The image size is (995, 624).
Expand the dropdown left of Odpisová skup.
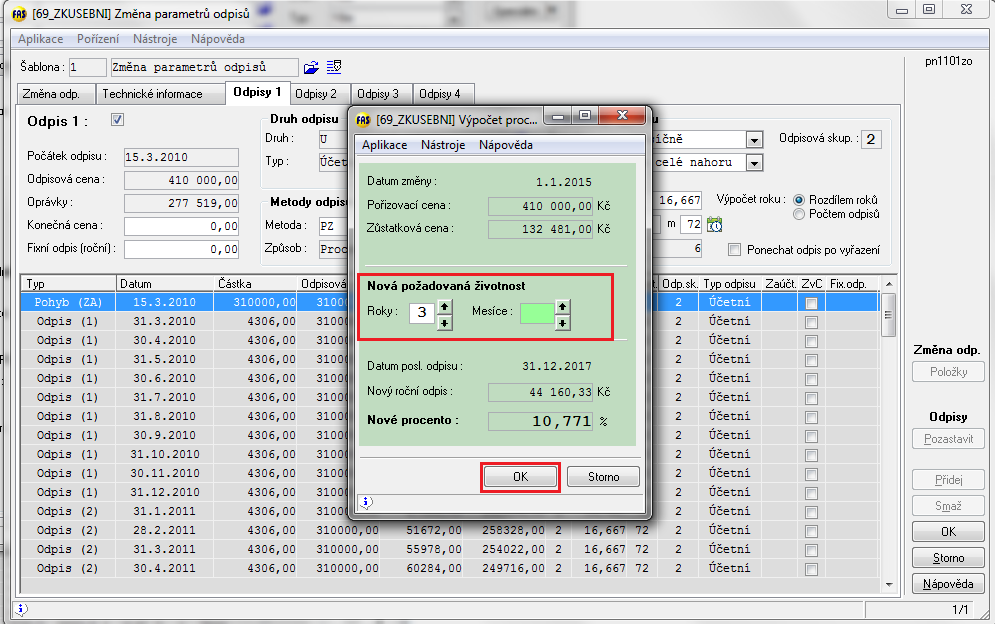pos(754,140)
